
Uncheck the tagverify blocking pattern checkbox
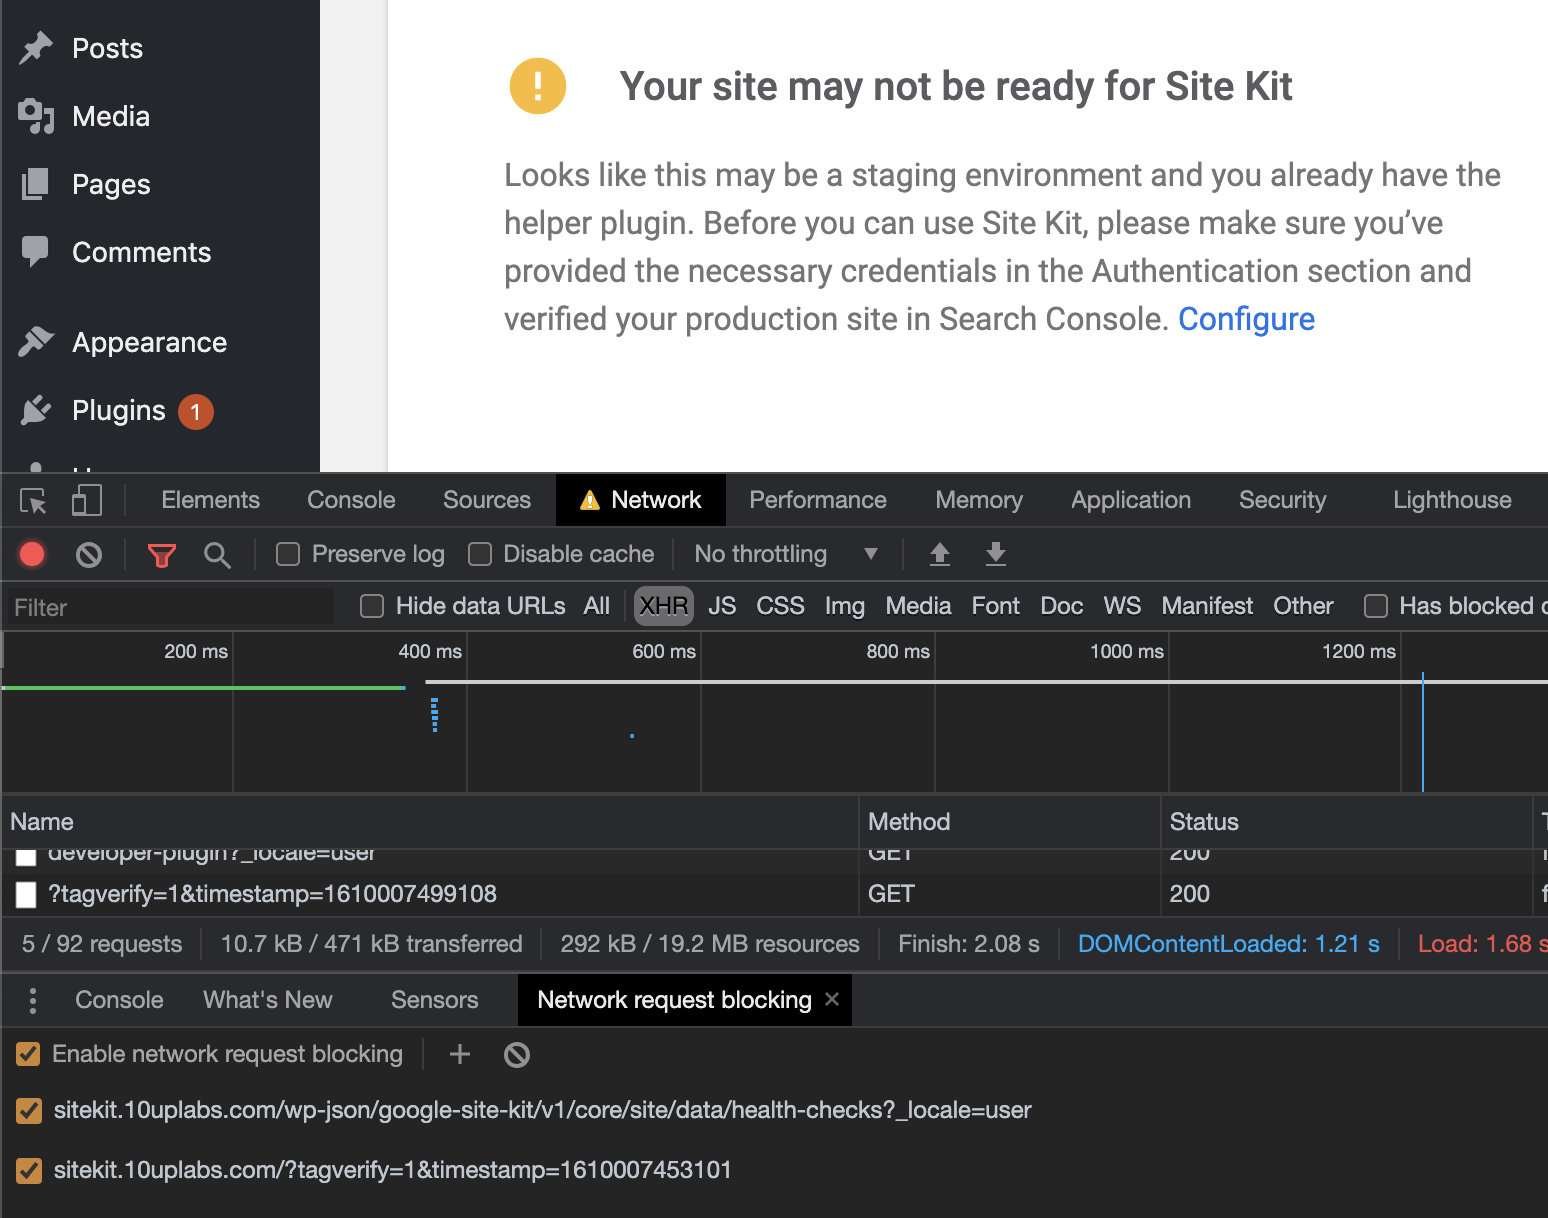[x=29, y=1170]
